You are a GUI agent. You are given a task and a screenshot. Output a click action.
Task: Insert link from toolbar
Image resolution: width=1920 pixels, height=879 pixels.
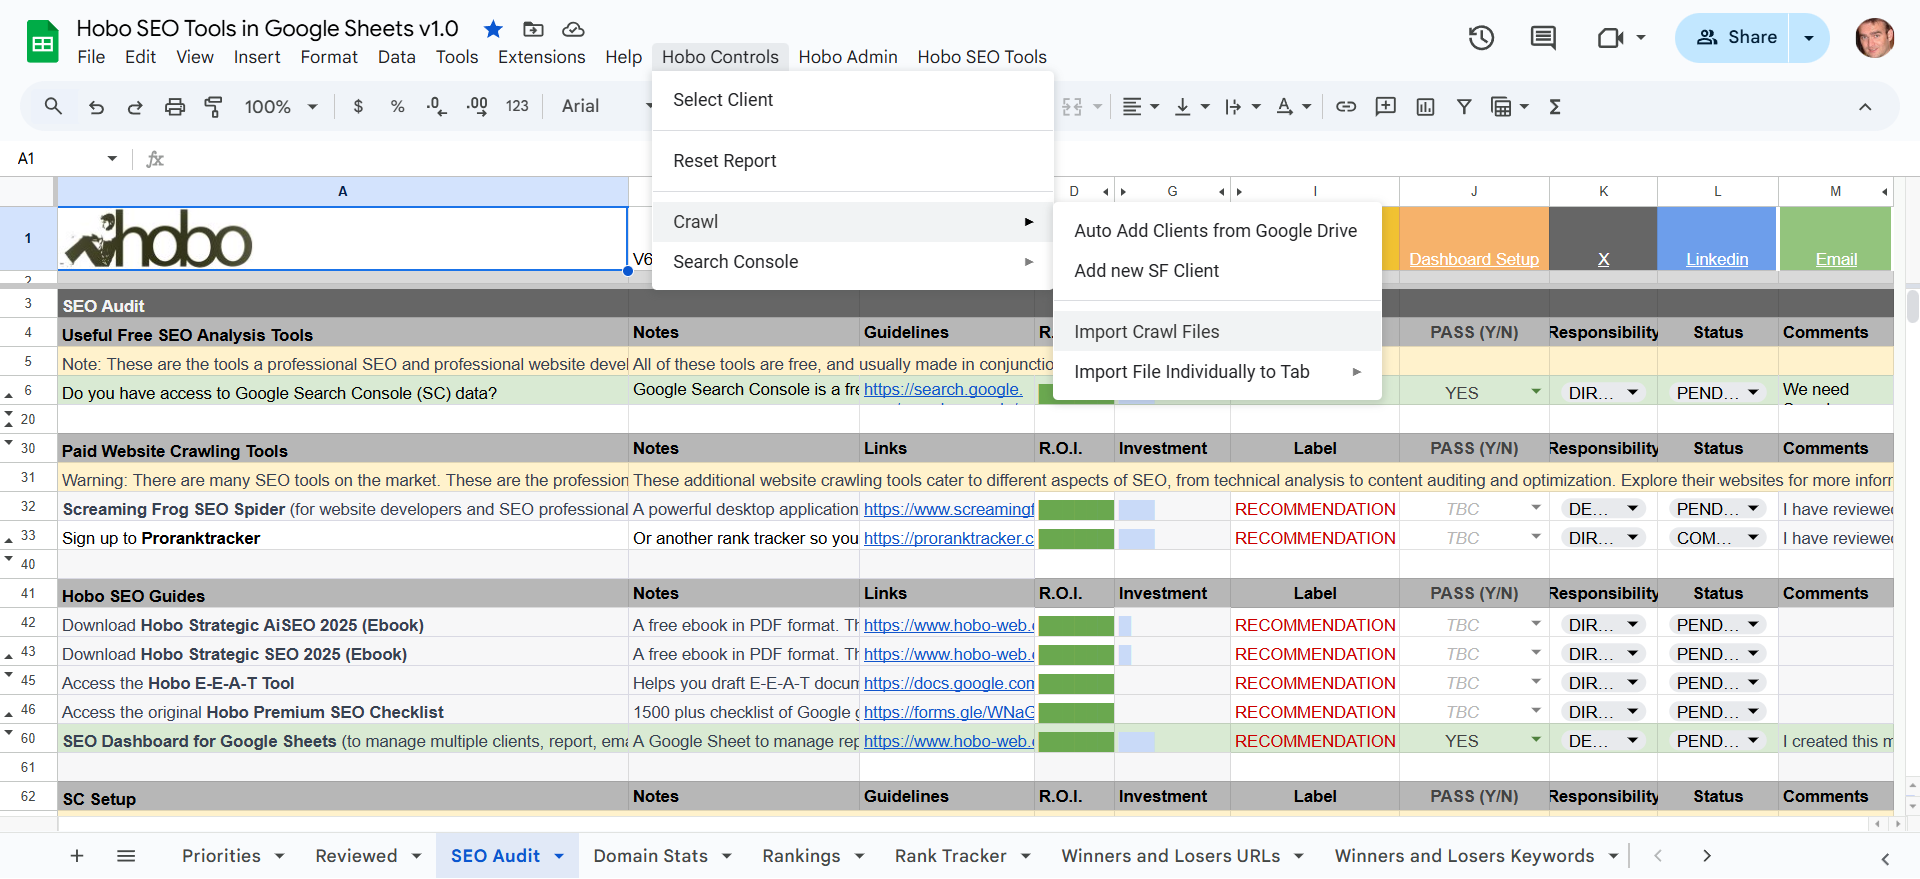1346,106
